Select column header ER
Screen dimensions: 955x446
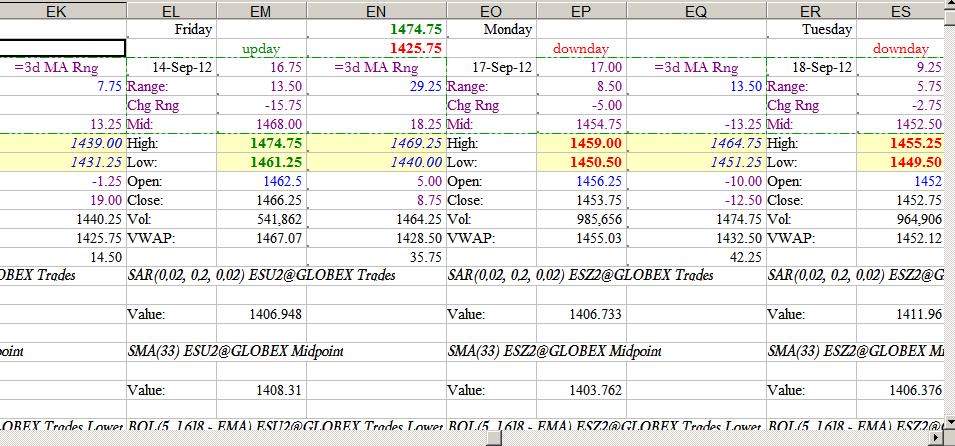(811, 10)
